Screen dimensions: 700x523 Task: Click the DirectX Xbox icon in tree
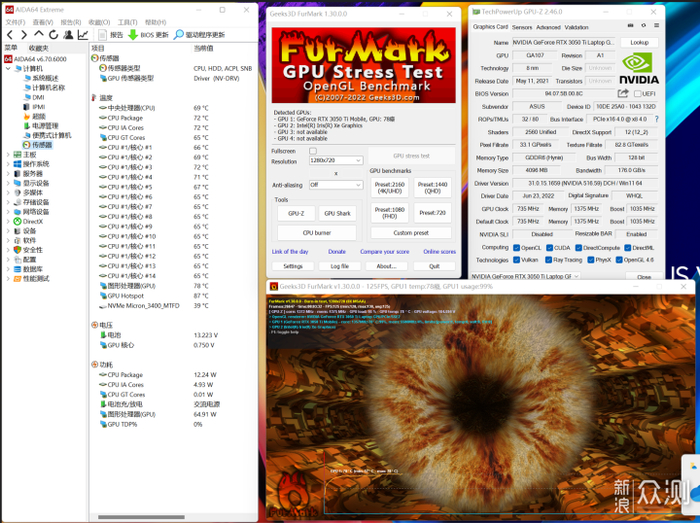(x=17, y=221)
